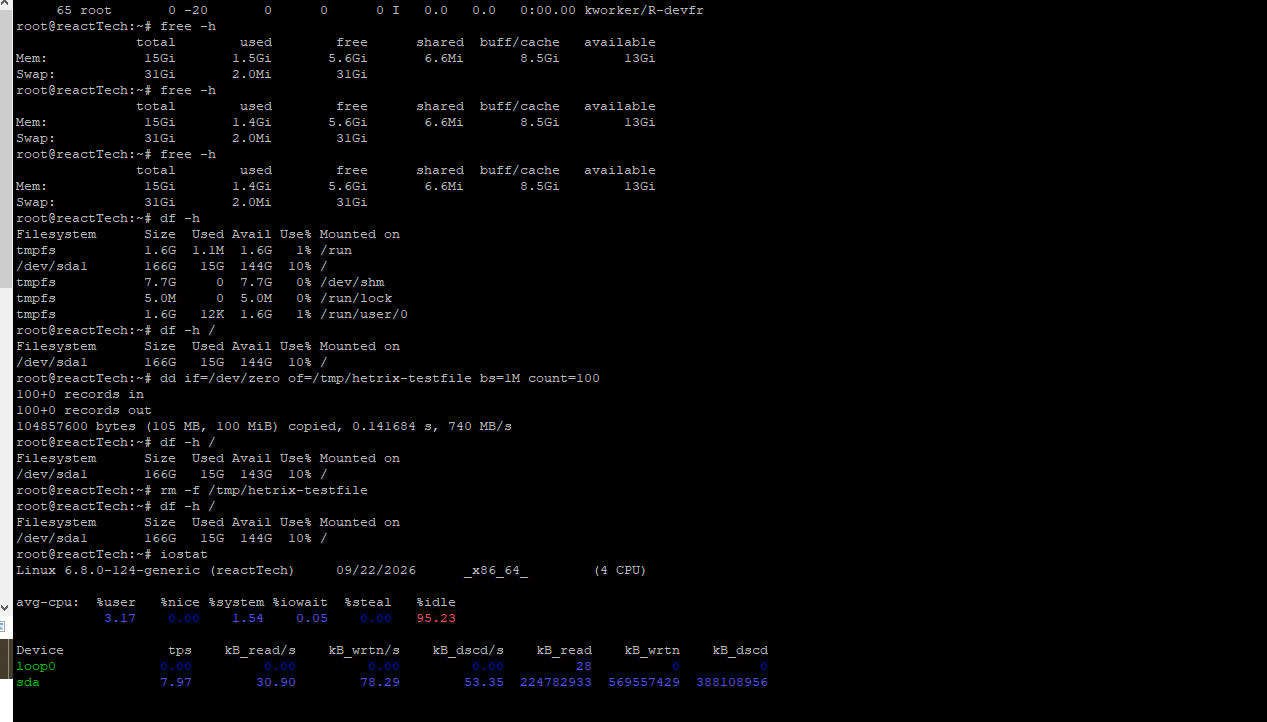Click the /dev/shm mount point

pos(352,282)
